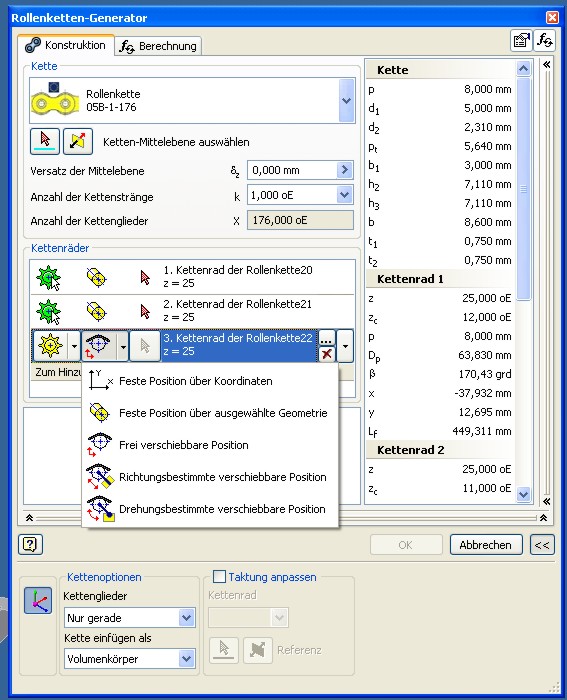
Task: Click the results panel scrollbar down arrow
Action: (x=523, y=494)
